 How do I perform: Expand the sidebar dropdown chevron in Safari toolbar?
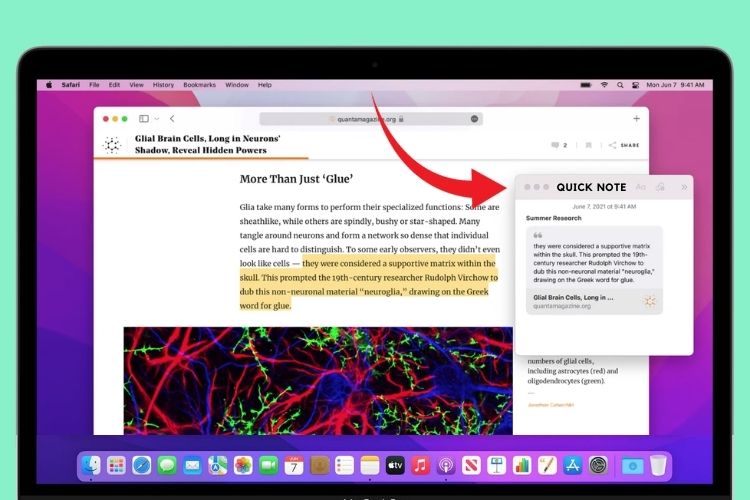tap(156, 119)
